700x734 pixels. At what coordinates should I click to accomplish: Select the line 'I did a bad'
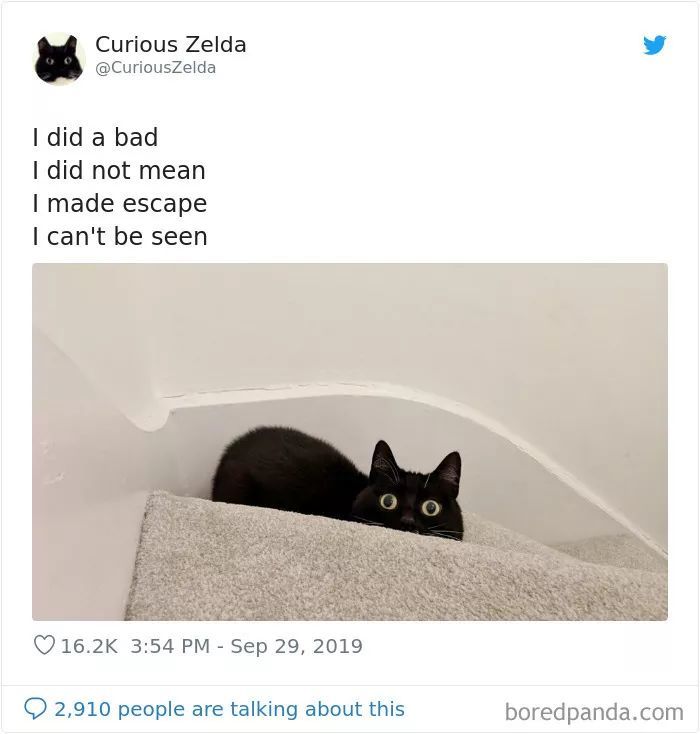point(95,137)
